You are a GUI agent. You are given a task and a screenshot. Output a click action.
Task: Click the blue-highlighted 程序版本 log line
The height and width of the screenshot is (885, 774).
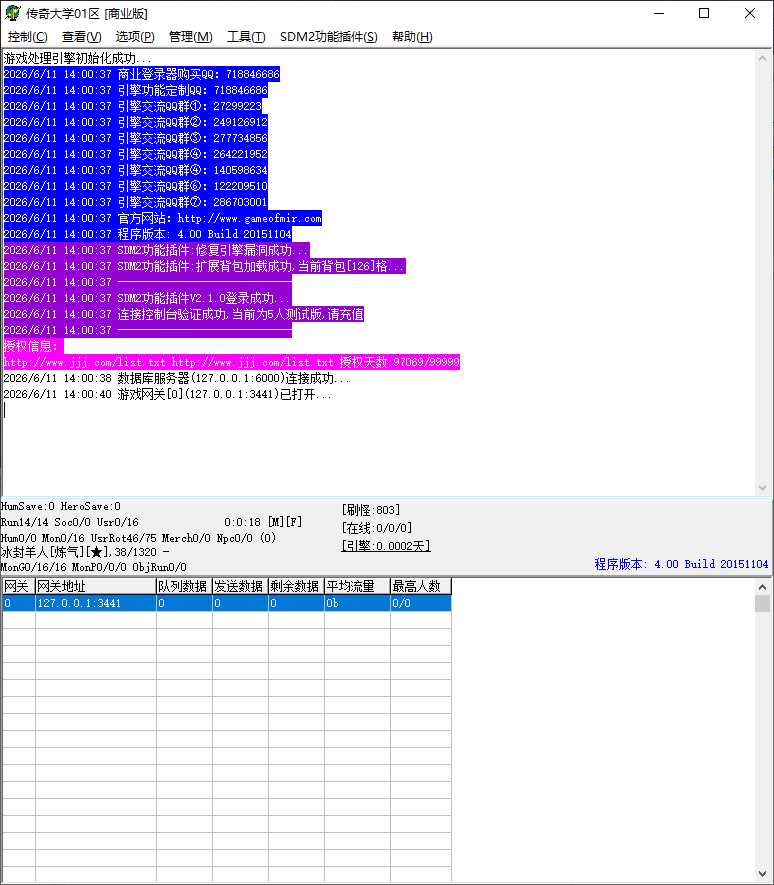point(147,234)
